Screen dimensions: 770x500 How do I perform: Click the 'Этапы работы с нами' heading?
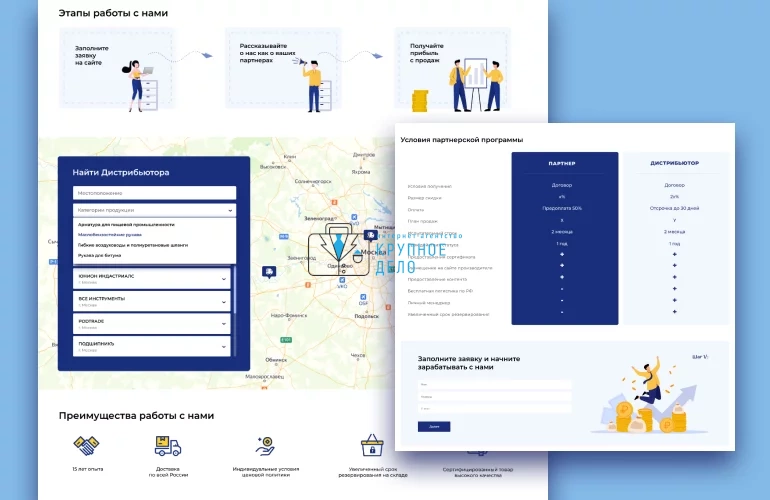(x=113, y=13)
